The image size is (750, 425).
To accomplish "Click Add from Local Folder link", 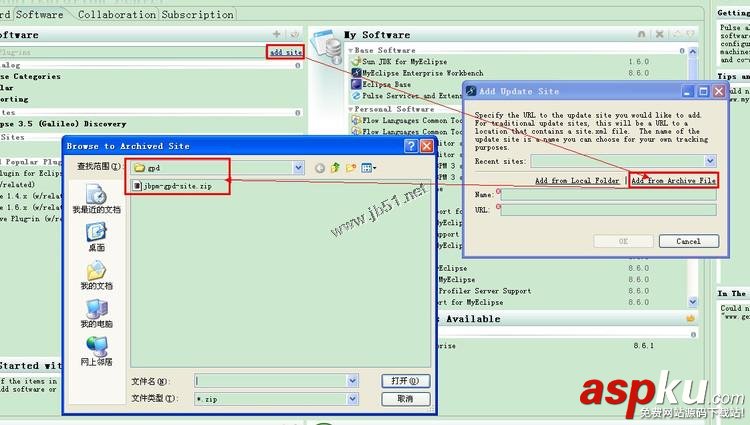I will 577,180.
